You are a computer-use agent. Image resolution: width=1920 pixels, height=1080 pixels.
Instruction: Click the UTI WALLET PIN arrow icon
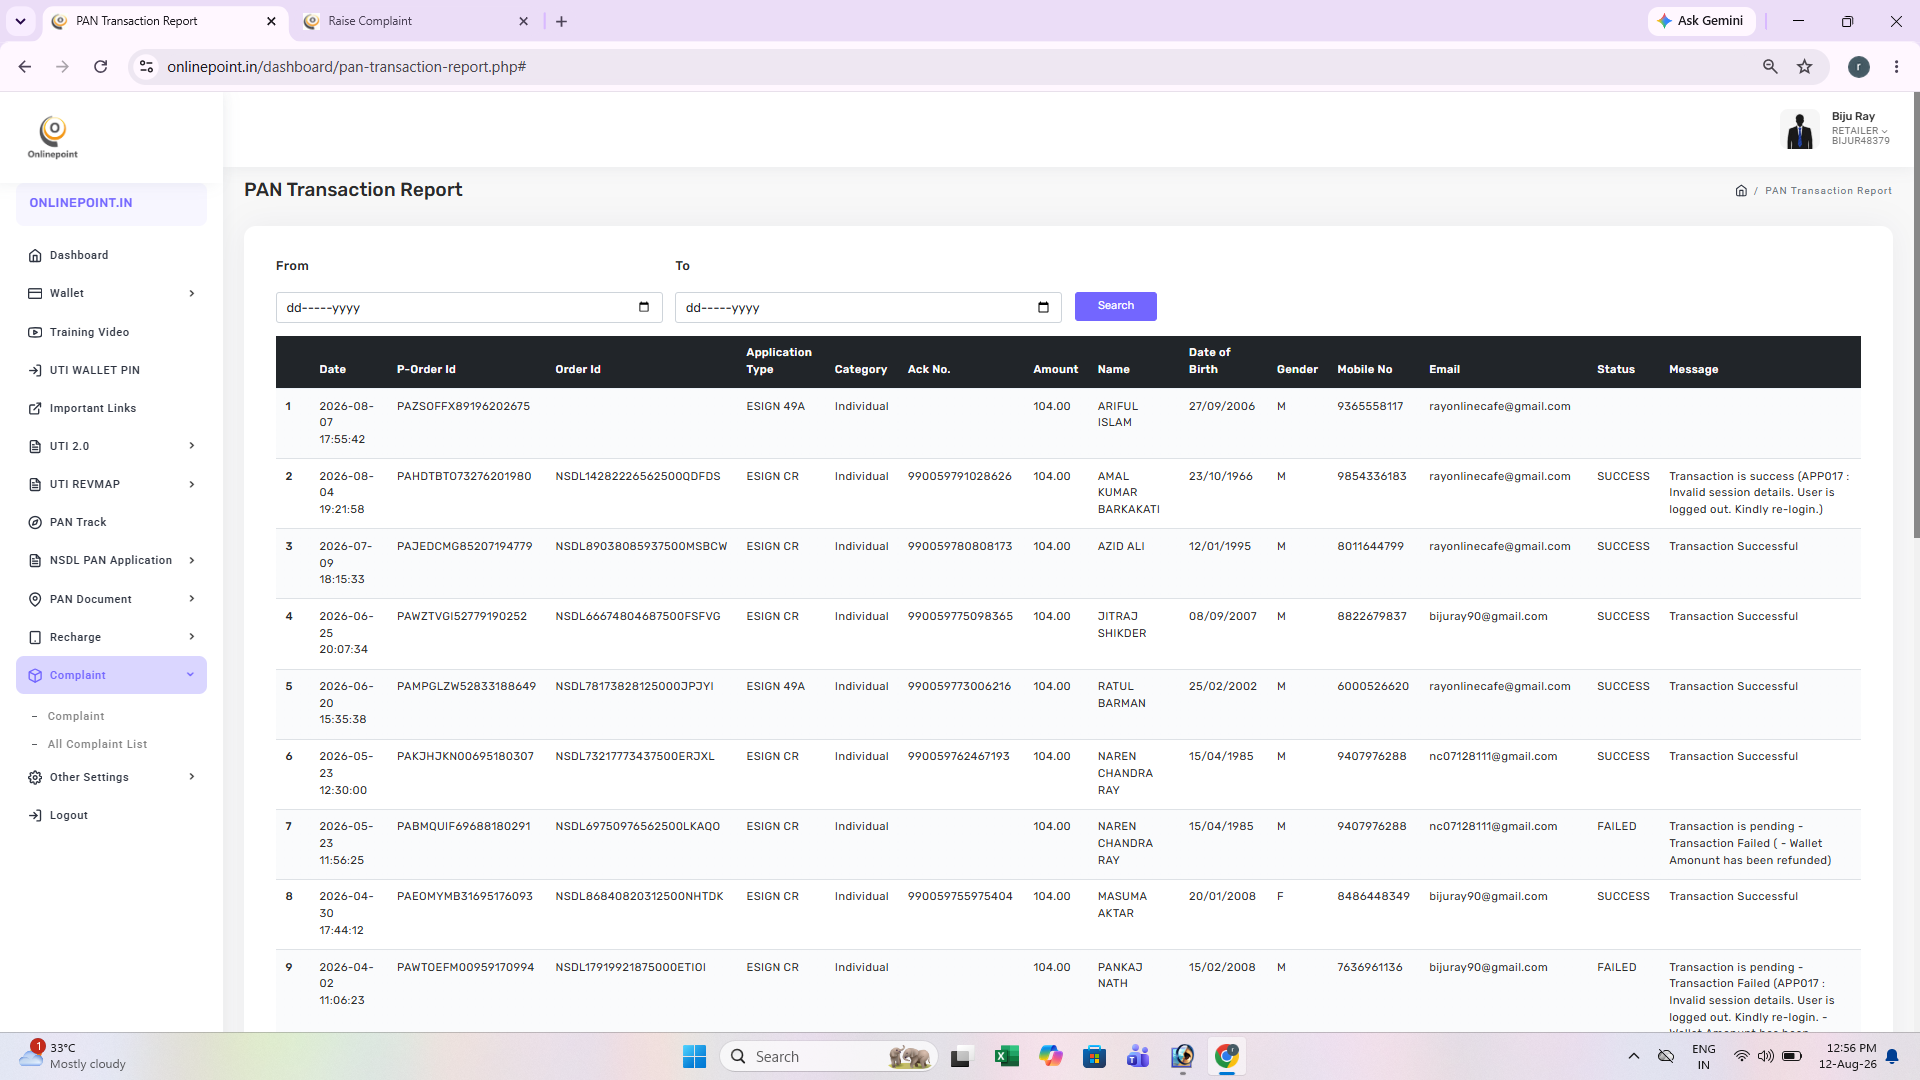pyautogui.click(x=35, y=370)
